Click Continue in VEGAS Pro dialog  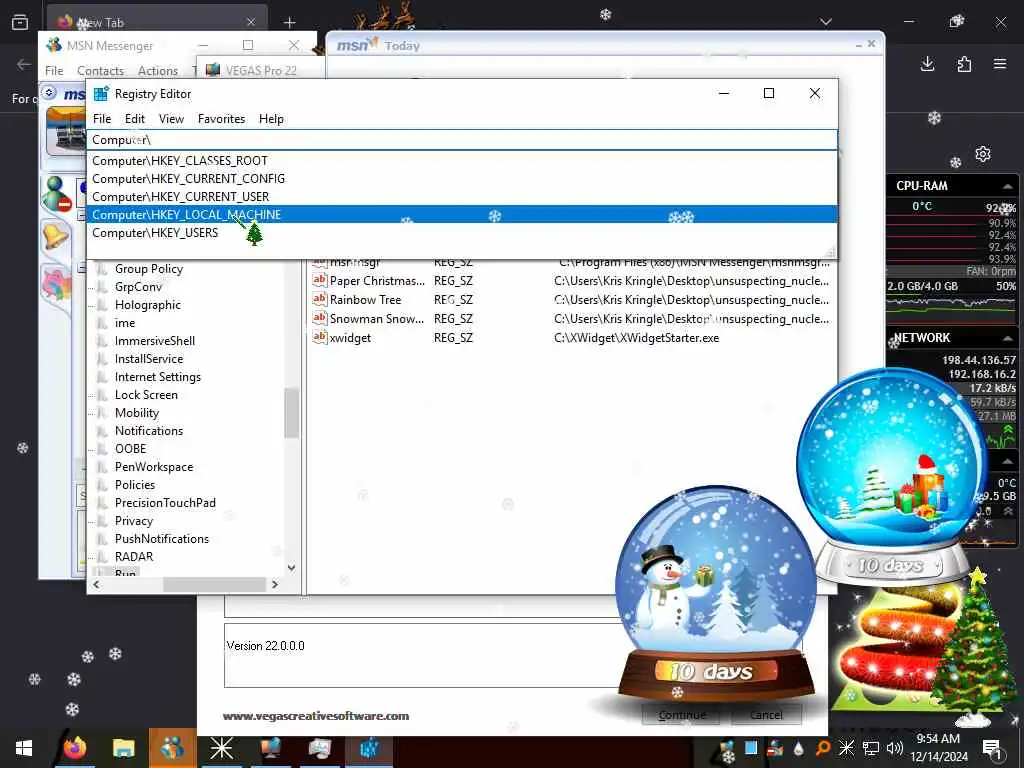pos(682,714)
